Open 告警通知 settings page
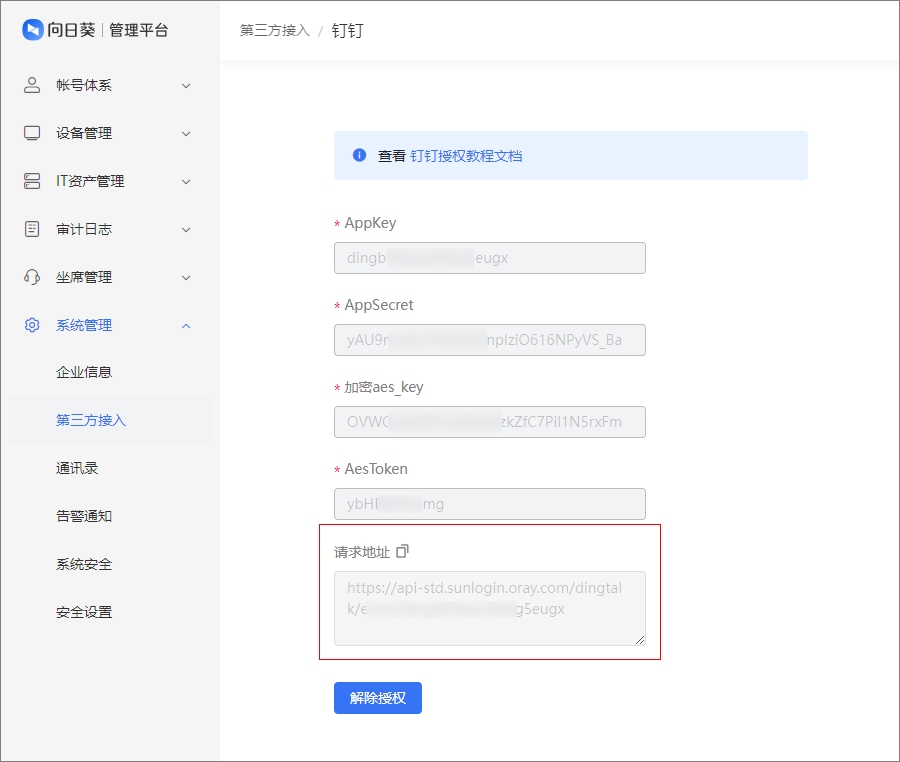This screenshot has width=900, height=762. [x=84, y=516]
